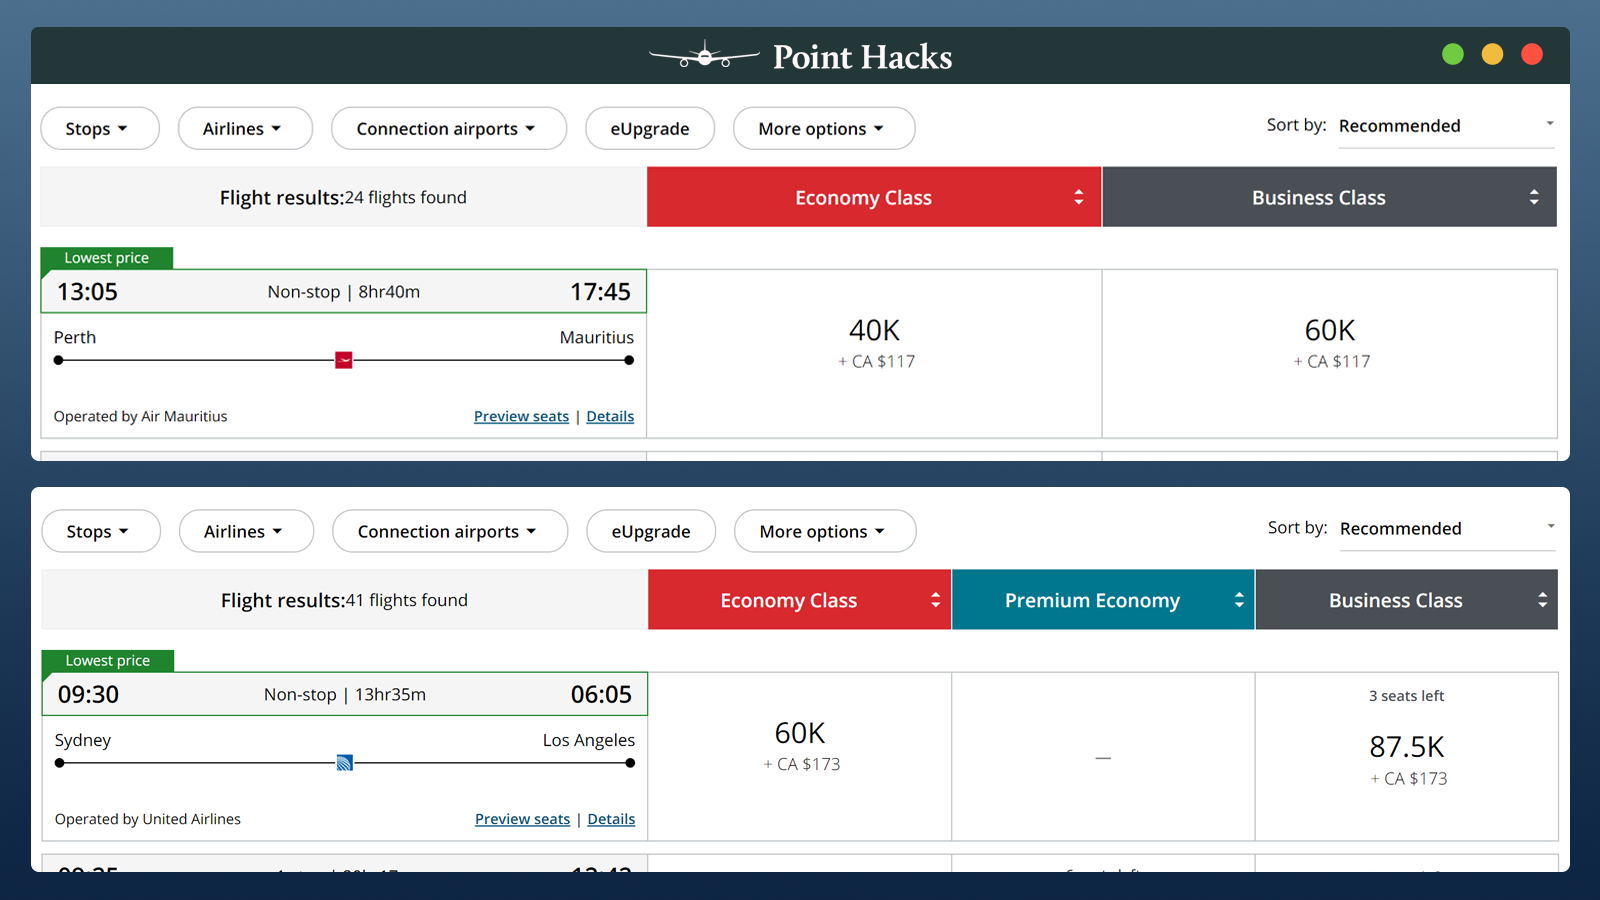Select Premium Economy tab in bottom panel
Screen dimensions: 1600x900
(1103, 600)
